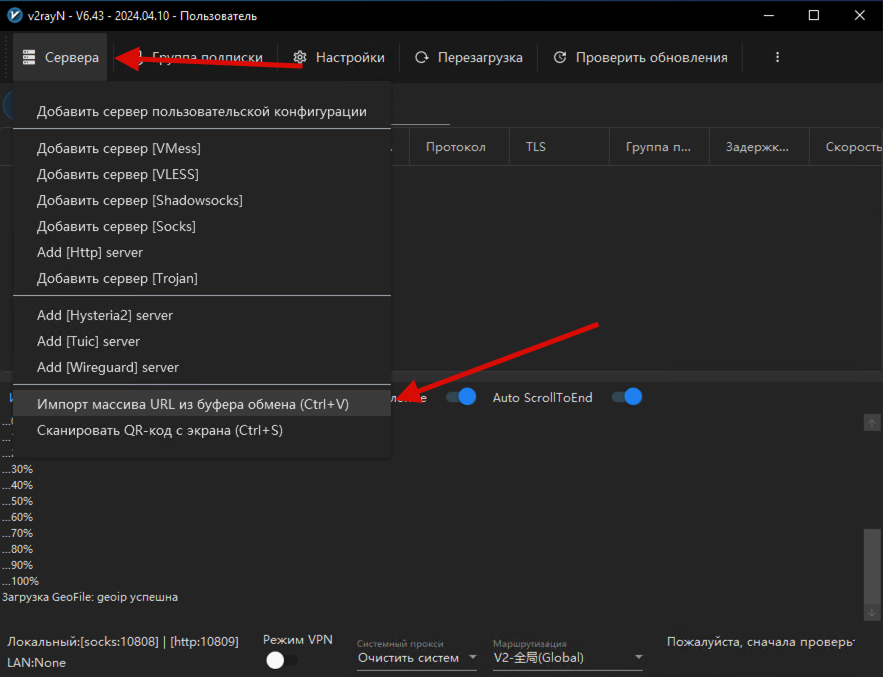Click Перезагрузка button
This screenshot has height=677, width=883.
[x=469, y=57]
